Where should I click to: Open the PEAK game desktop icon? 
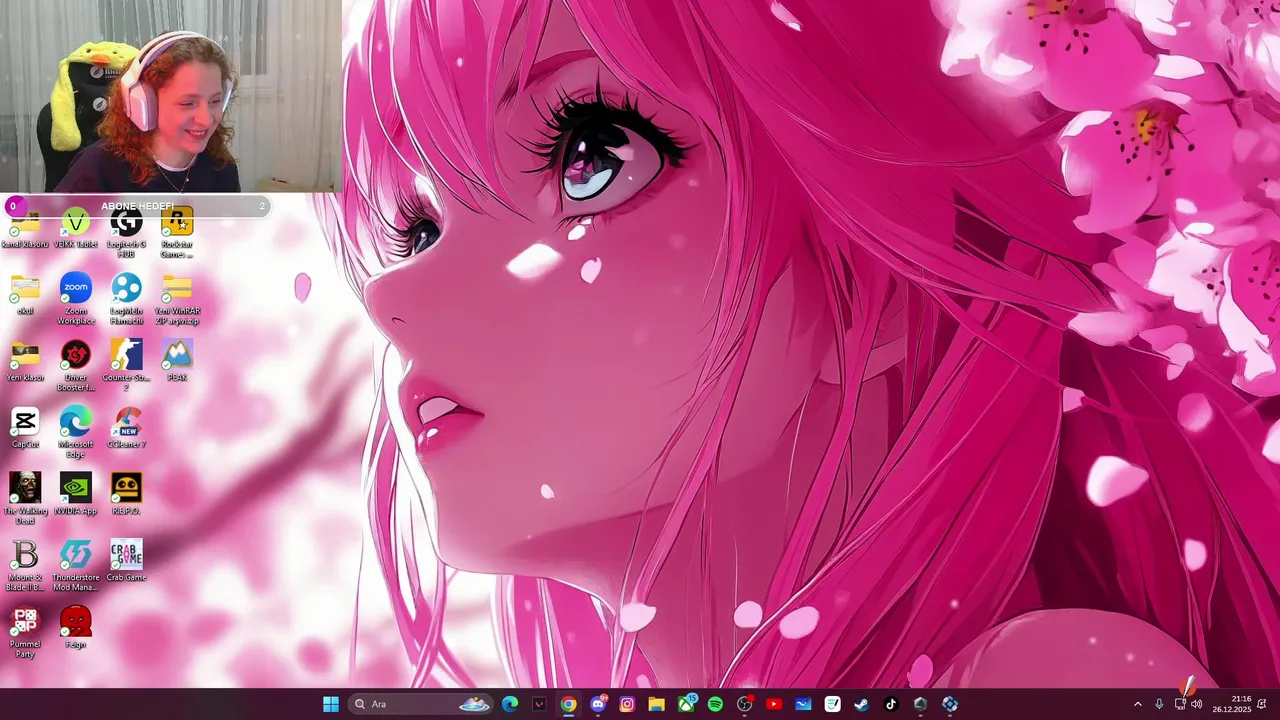pyautogui.click(x=177, y=361)
